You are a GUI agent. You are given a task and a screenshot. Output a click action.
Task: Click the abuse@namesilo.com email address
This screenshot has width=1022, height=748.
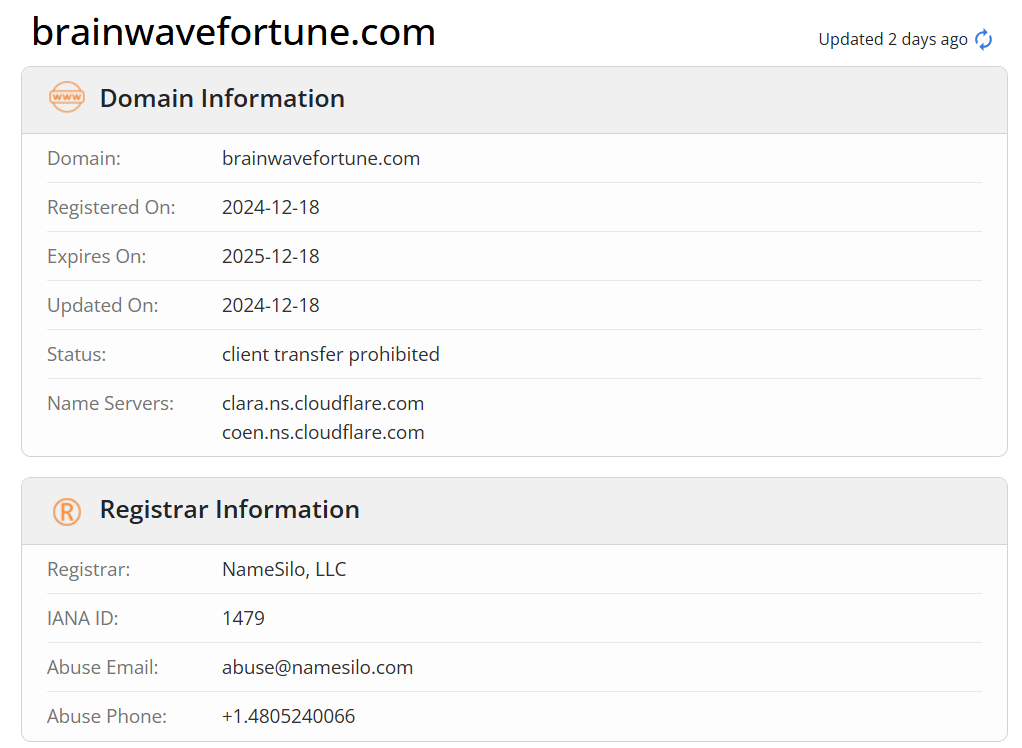tap(317, 667)
